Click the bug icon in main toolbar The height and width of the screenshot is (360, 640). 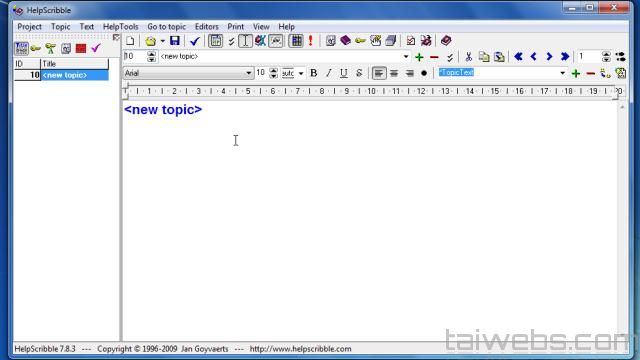coord(426,40)
